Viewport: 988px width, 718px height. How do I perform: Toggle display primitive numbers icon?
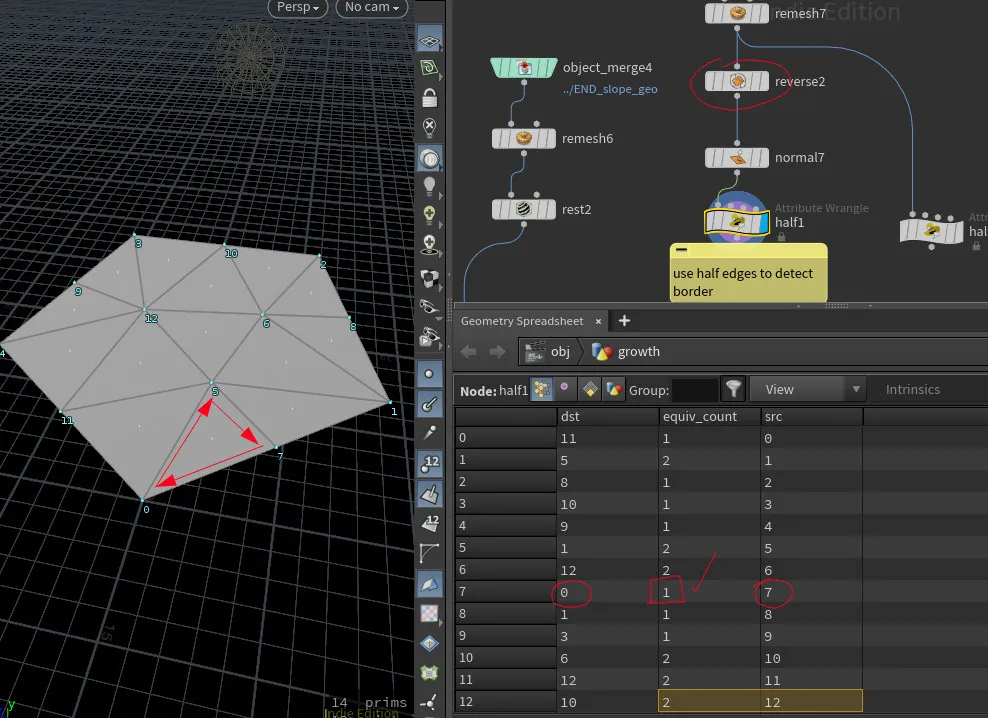[429, 523]
